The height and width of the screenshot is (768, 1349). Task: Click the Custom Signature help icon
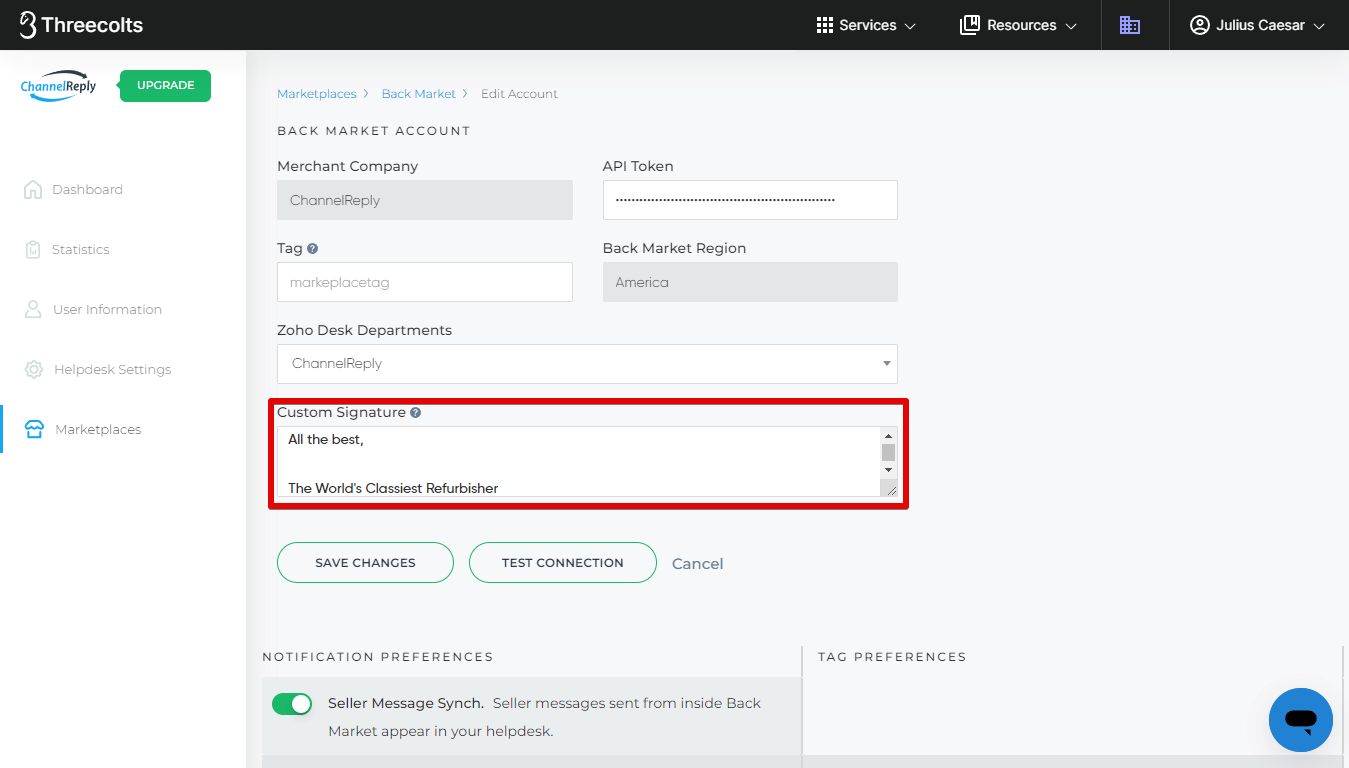tap(415, 412)
